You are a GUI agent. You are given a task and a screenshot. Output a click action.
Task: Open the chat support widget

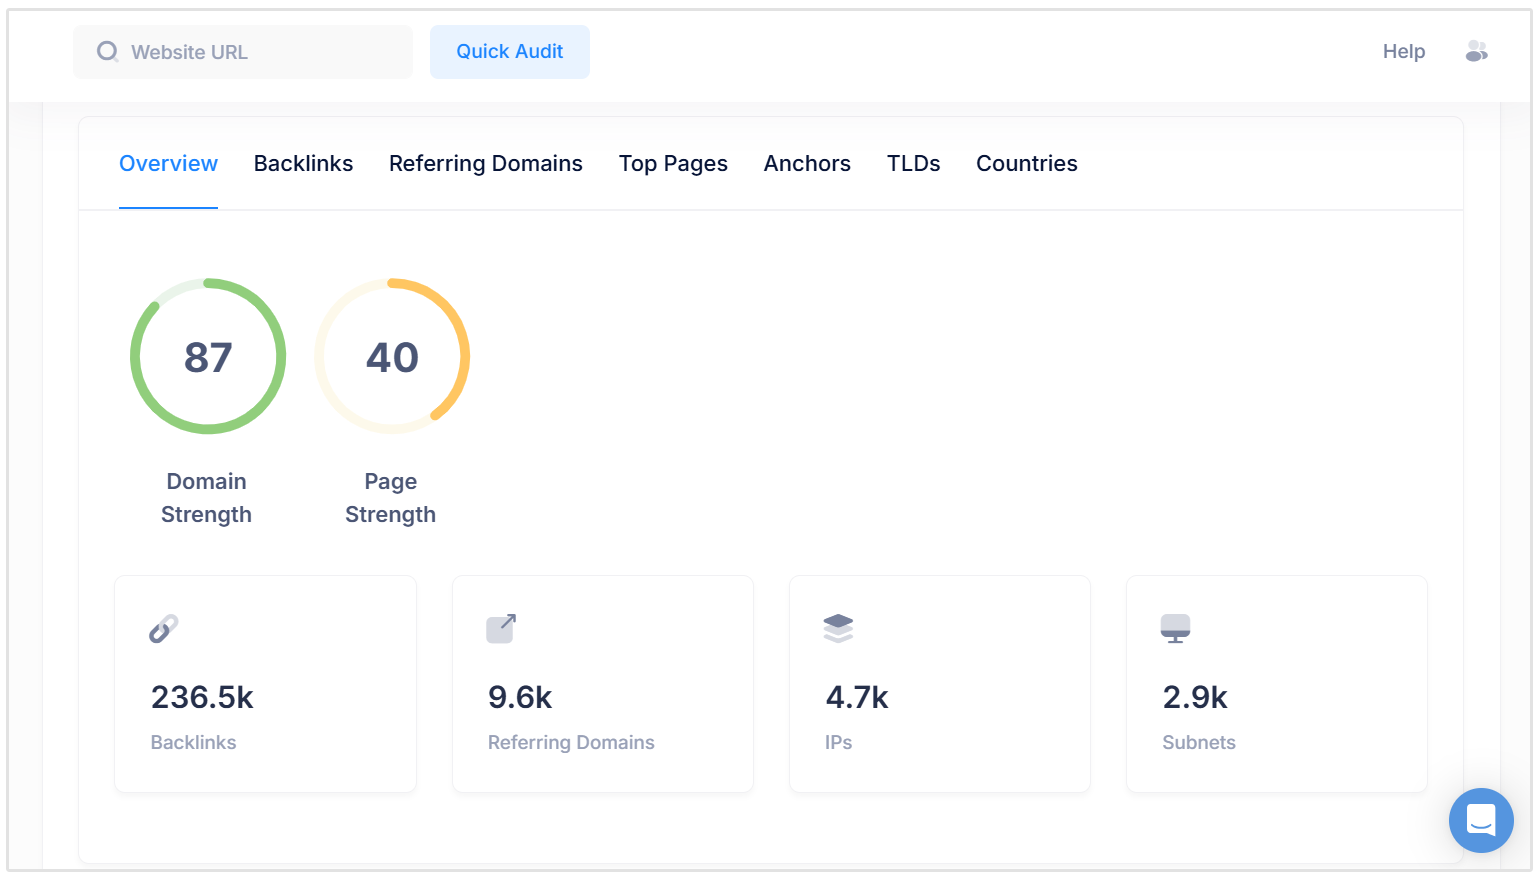(x=1480, y=820)
